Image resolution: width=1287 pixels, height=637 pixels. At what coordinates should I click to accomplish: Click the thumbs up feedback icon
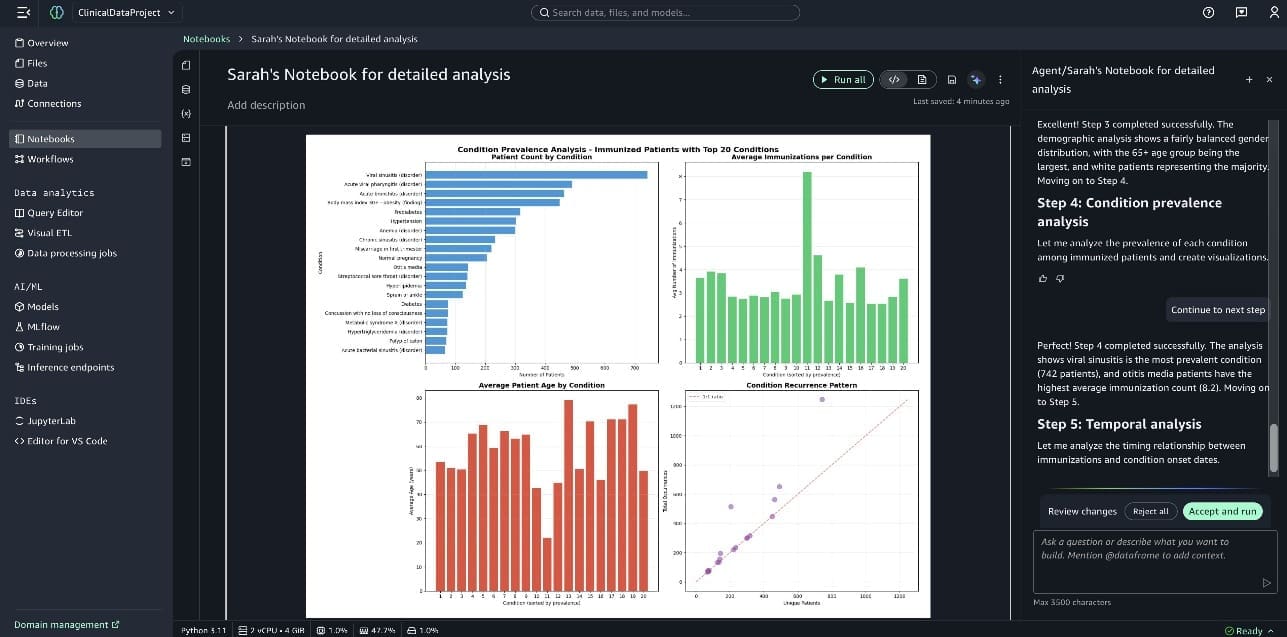click(1043, 278)
